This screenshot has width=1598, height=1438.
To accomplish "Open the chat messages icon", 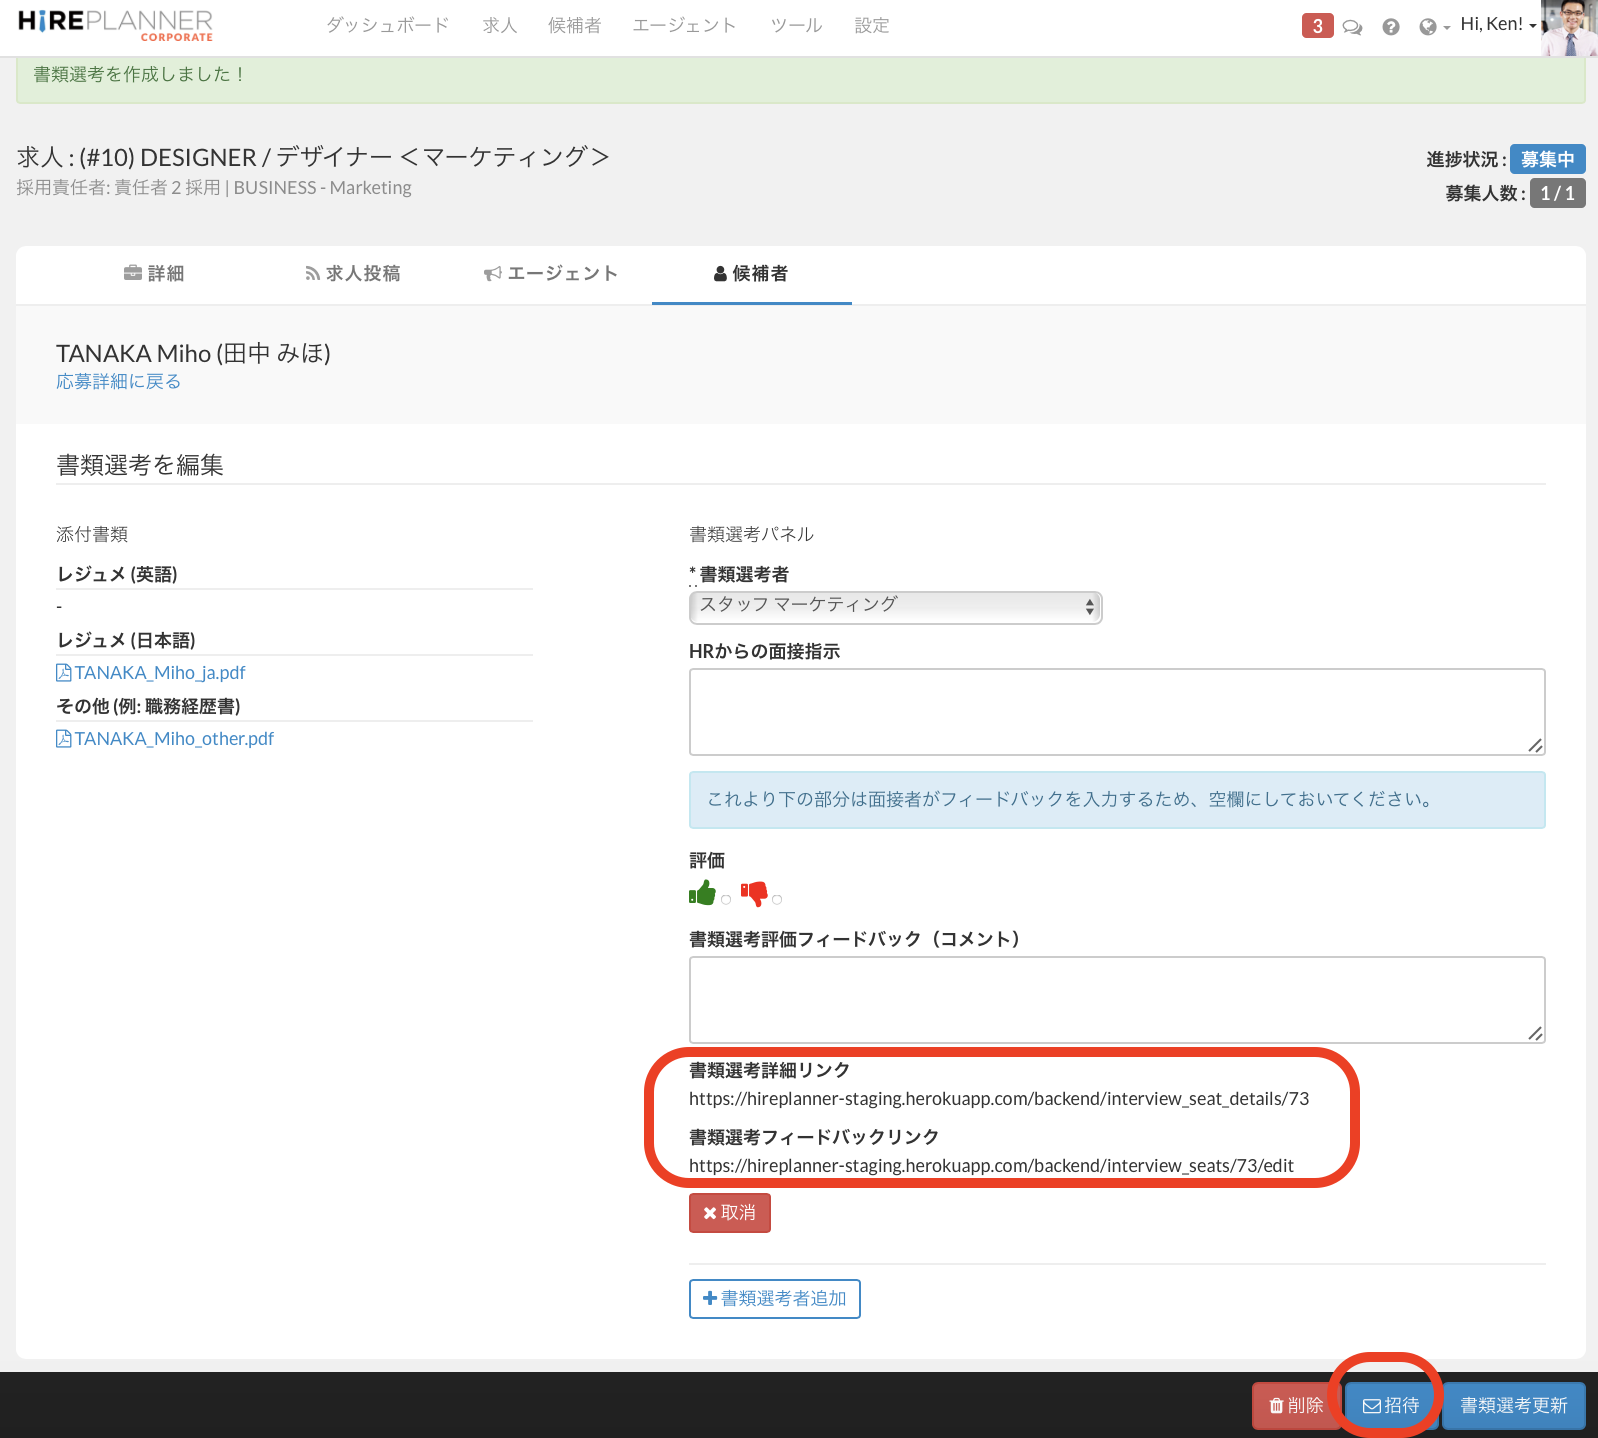I will 1352,27.
